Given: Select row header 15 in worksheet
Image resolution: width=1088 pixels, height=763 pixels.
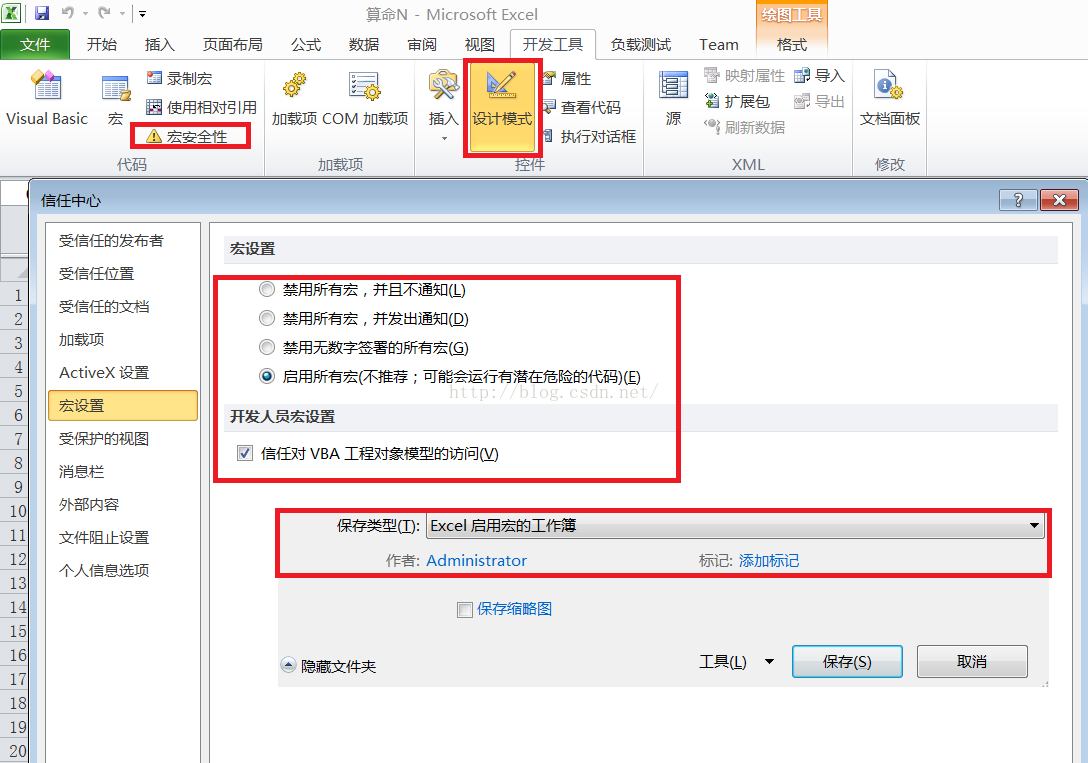Looking at the screenshot, I should pos(15,631).
